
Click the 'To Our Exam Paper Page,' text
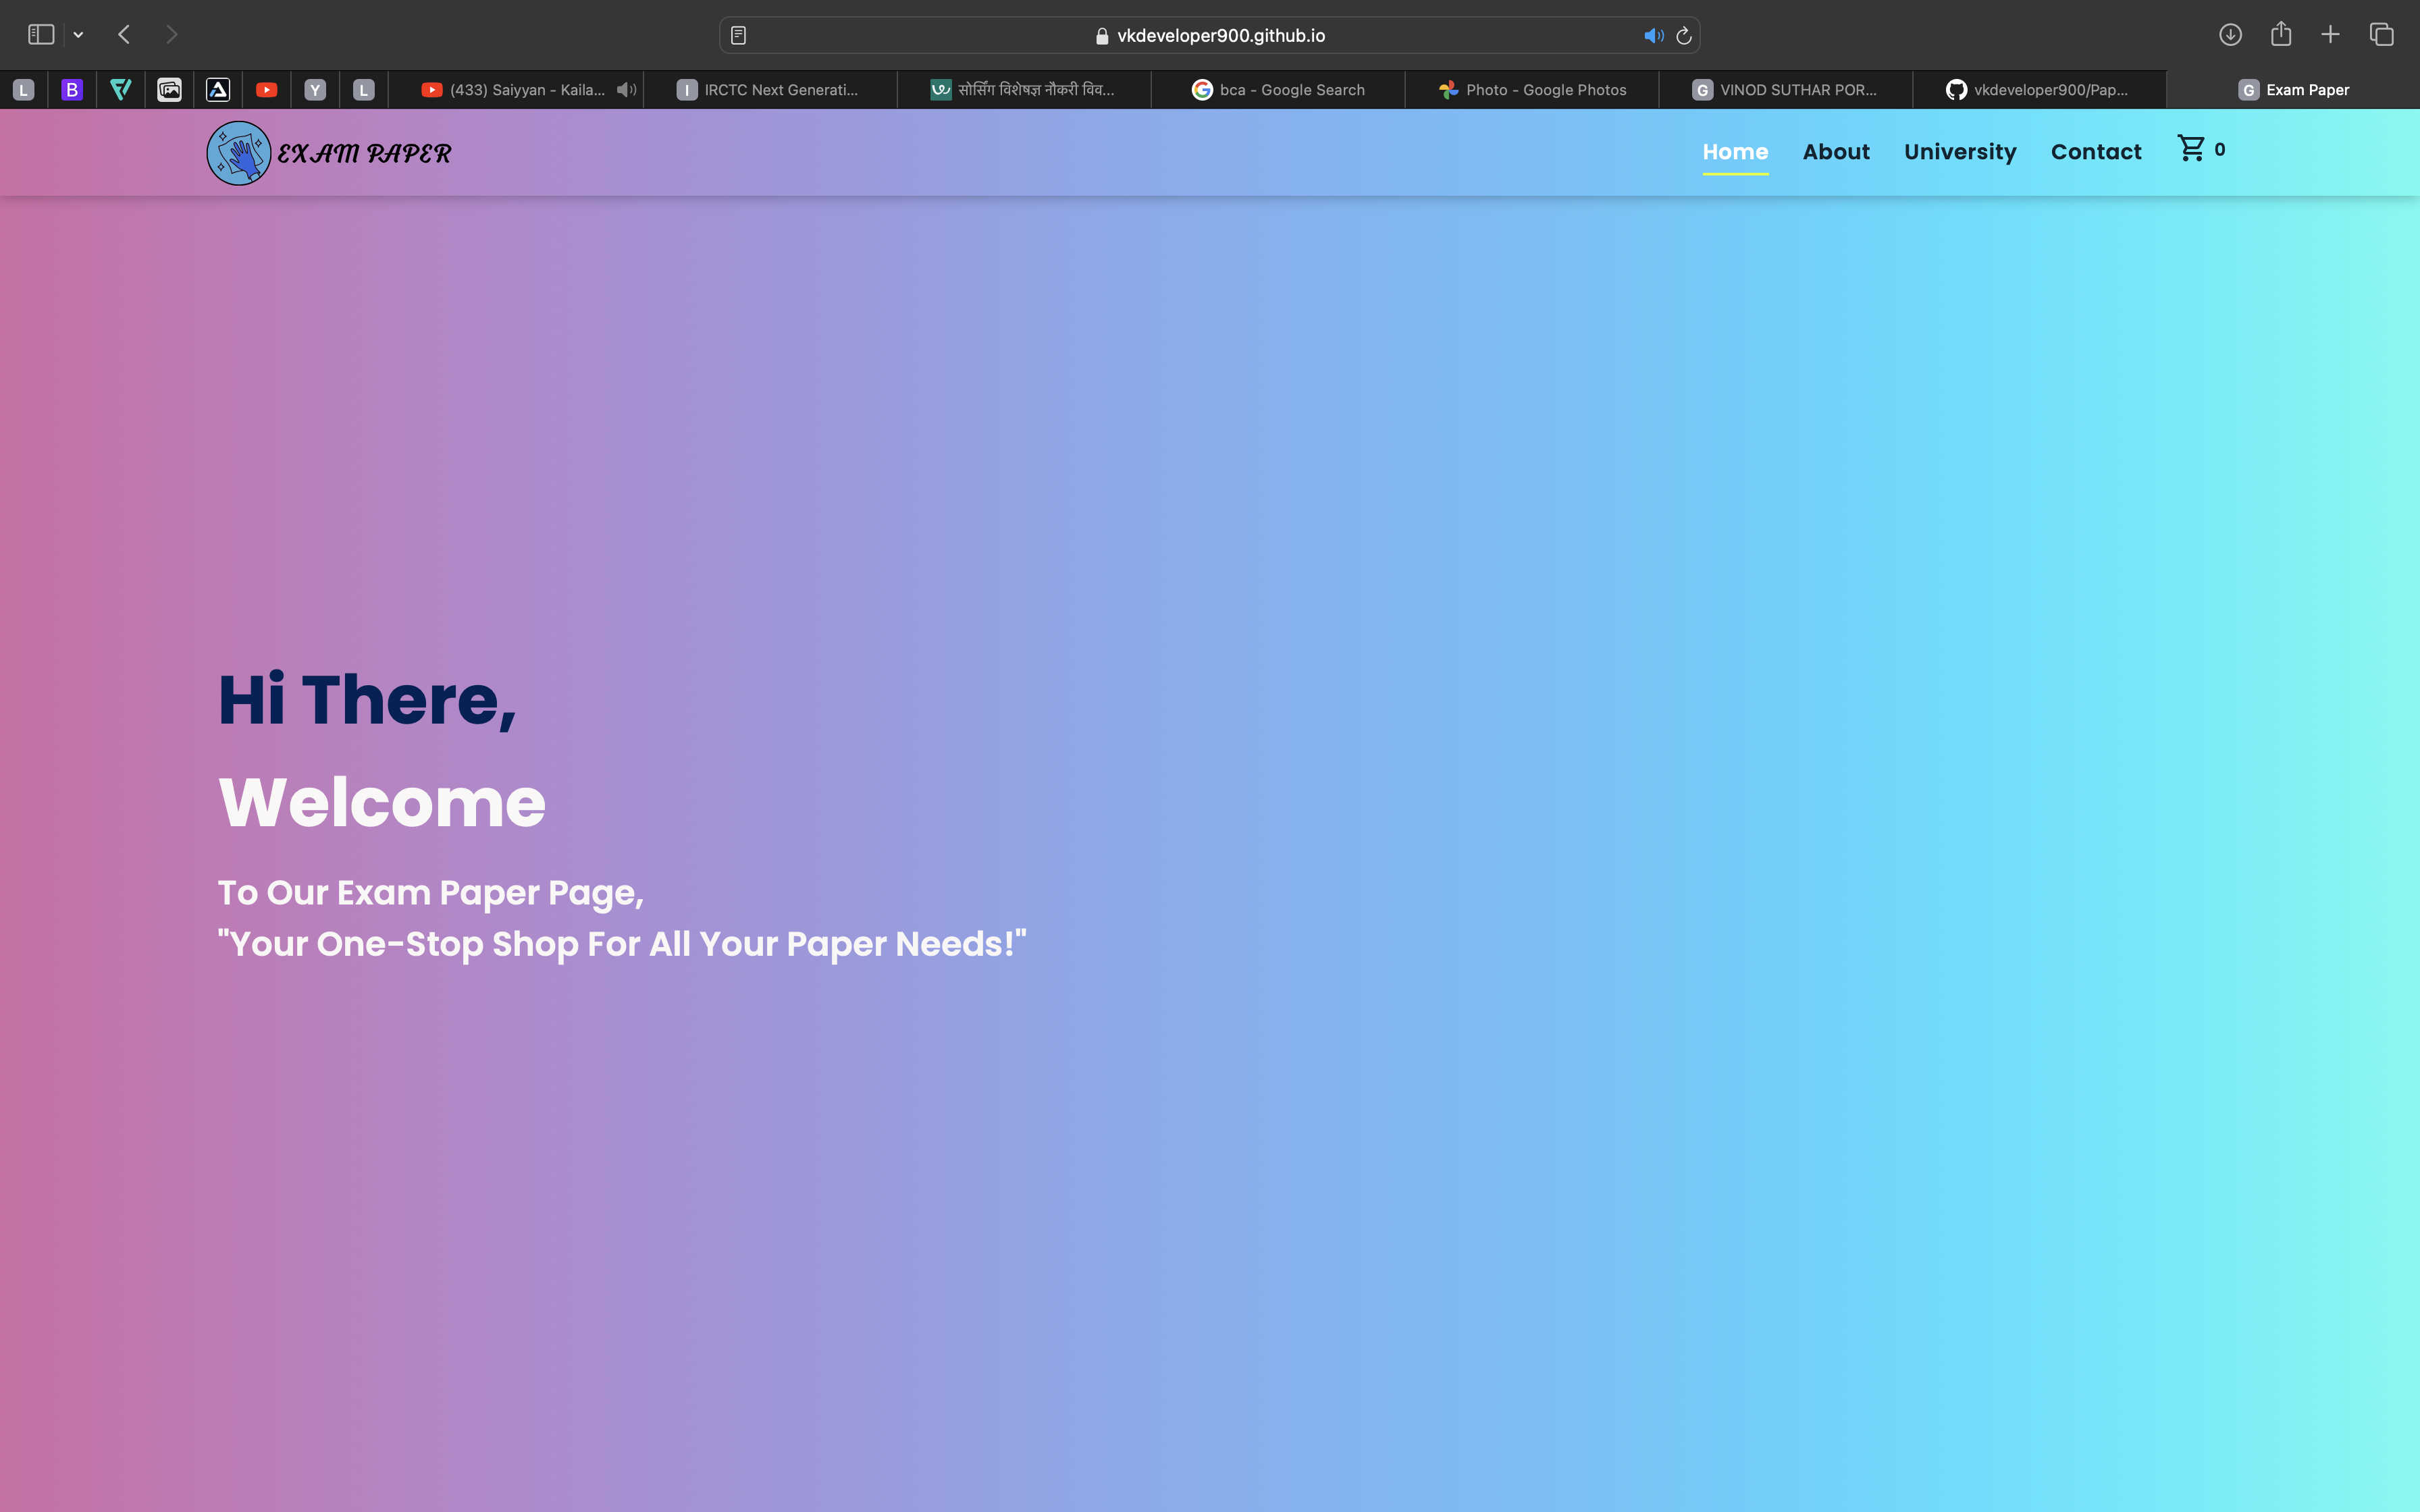431,893
